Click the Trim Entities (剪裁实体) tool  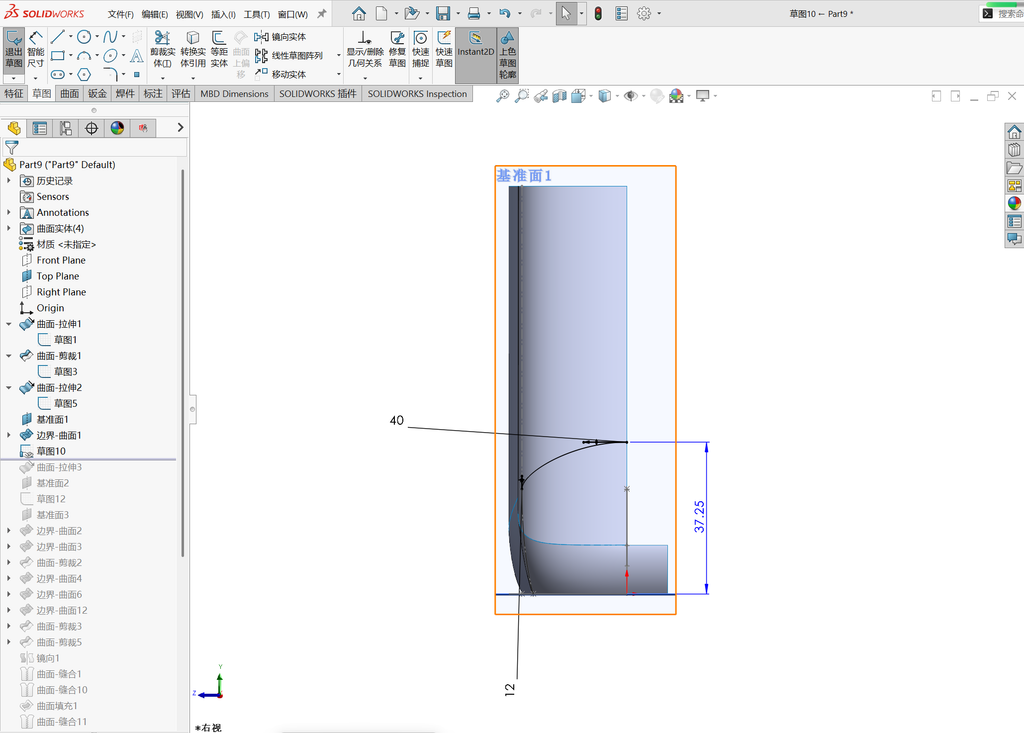pyautogui.click(x=162, y=50)
